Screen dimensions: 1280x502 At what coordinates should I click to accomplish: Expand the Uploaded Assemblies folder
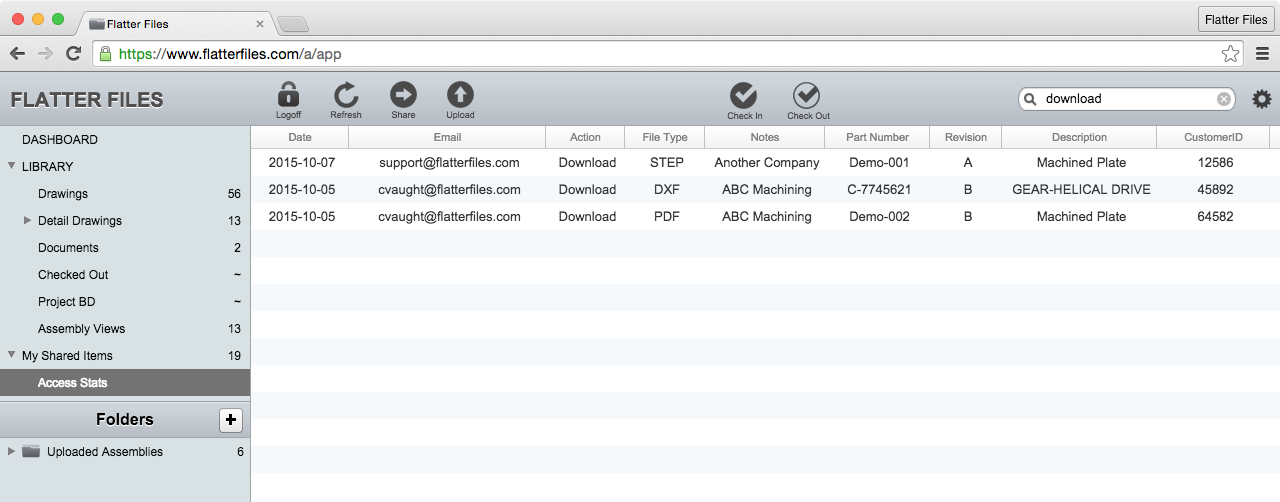(x=11, y=451)
